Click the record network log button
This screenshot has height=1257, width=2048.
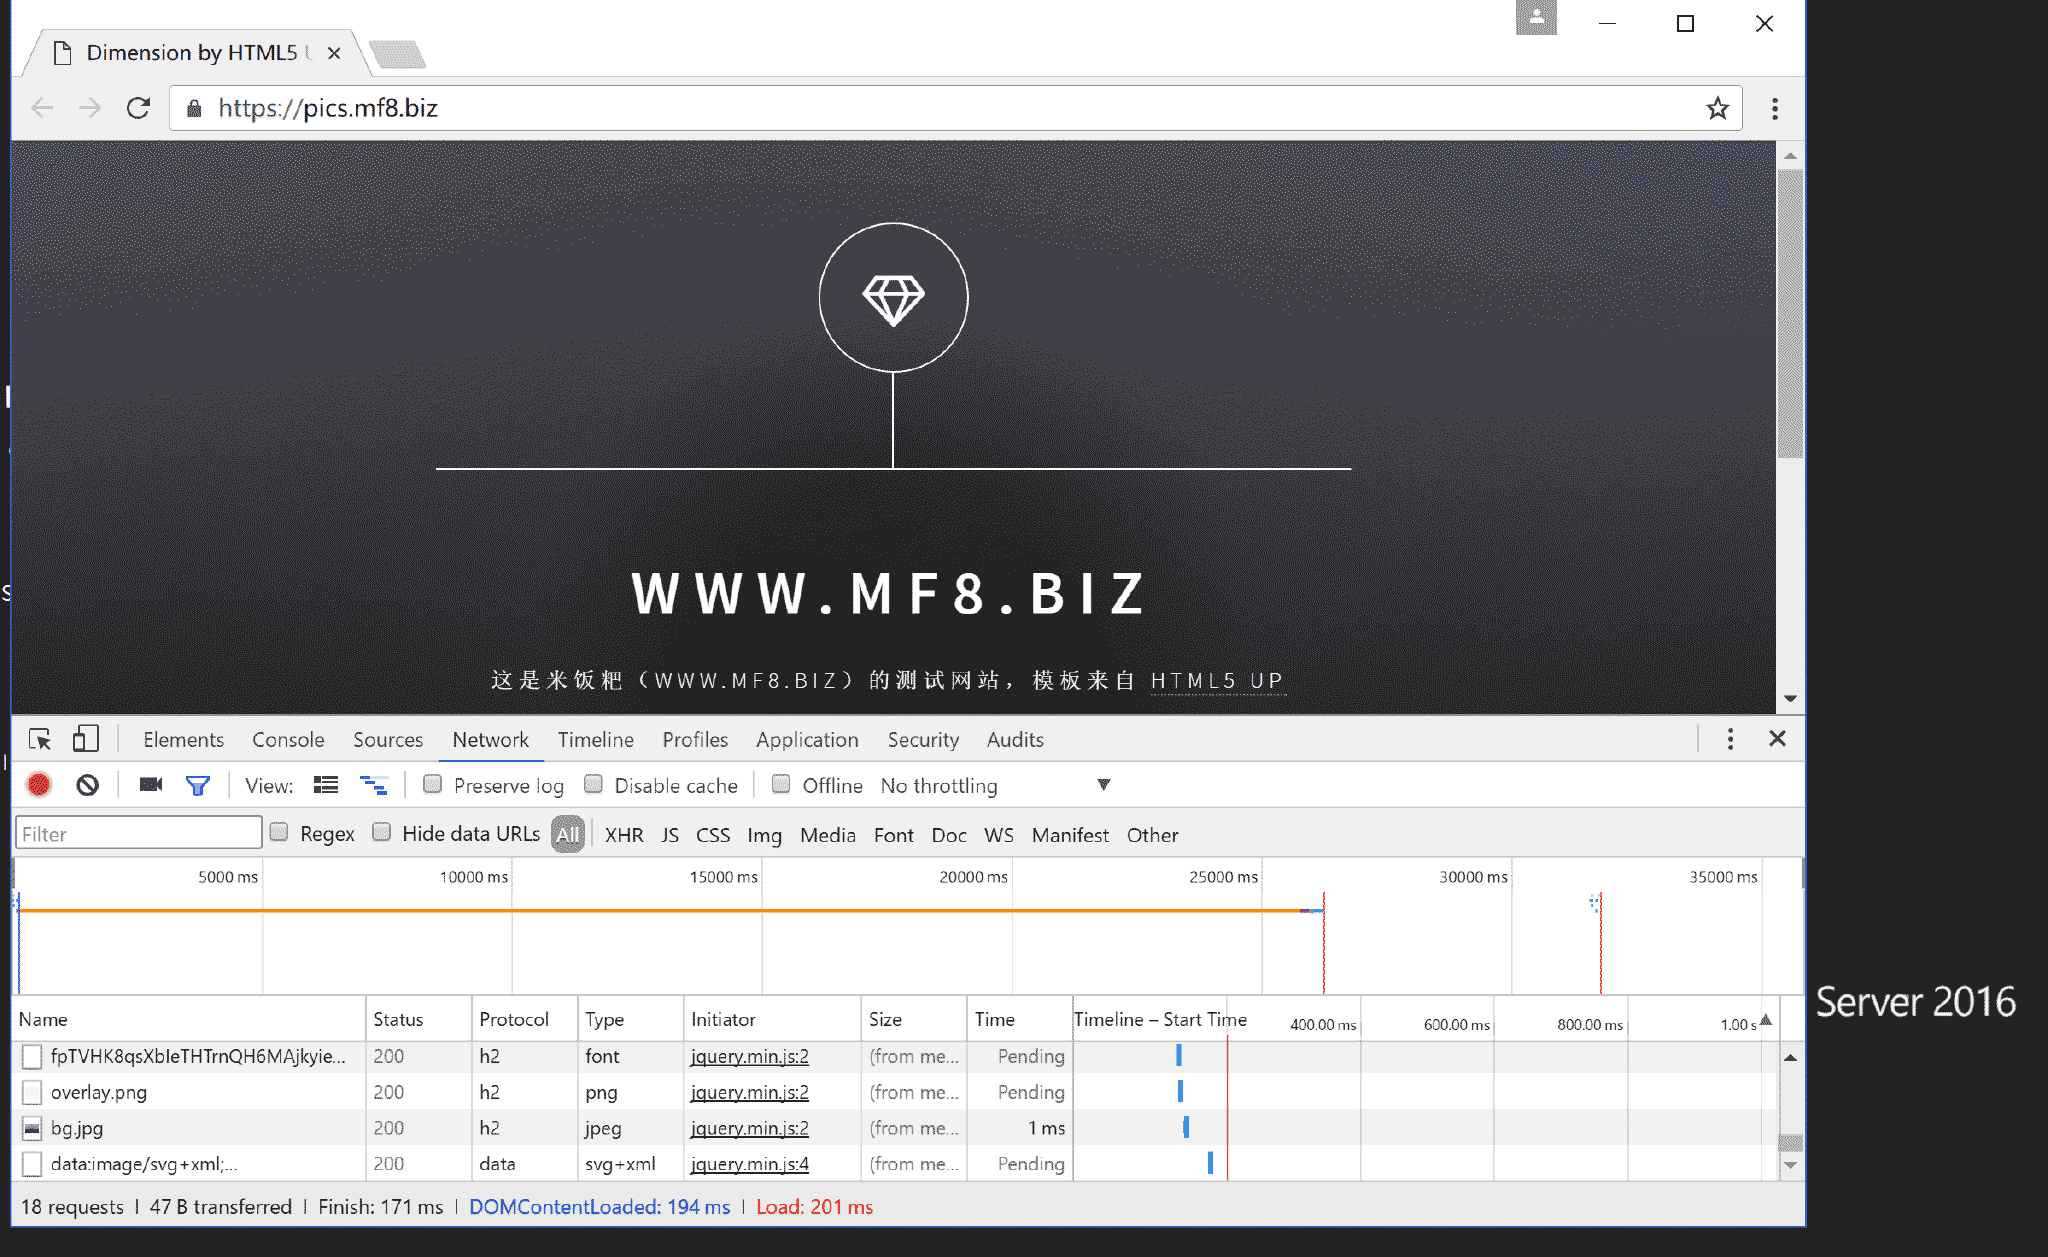click(39, 785)
